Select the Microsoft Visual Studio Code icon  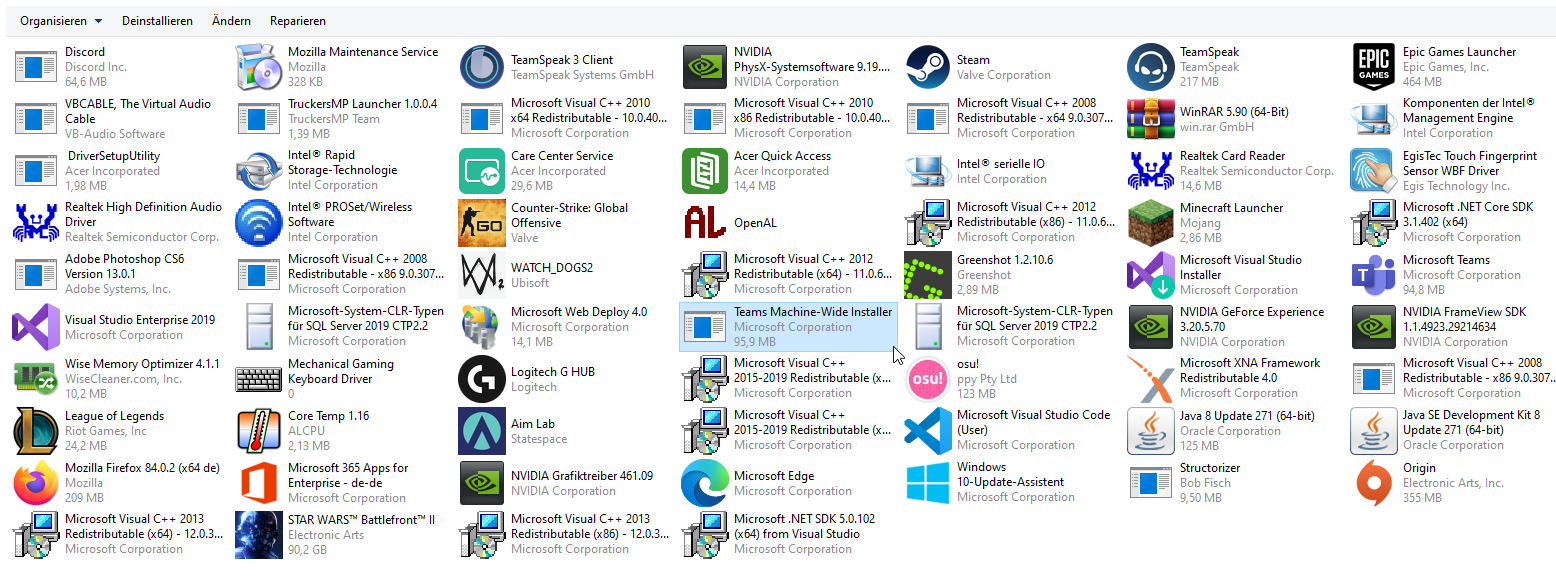(928, 431)
